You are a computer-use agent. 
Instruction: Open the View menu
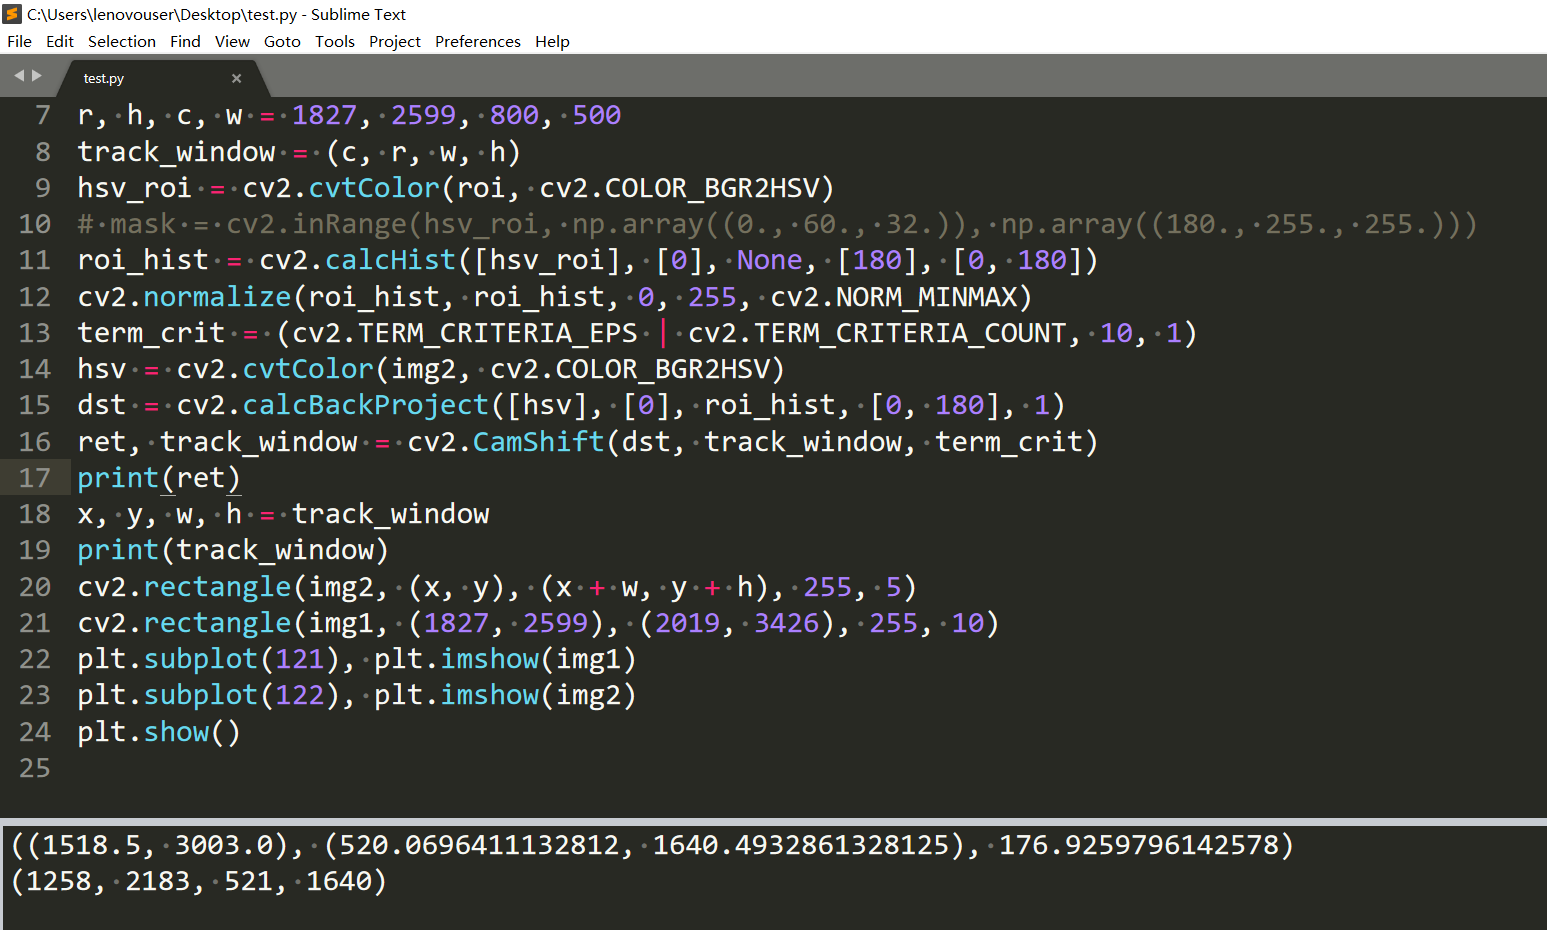pos(232,41)
